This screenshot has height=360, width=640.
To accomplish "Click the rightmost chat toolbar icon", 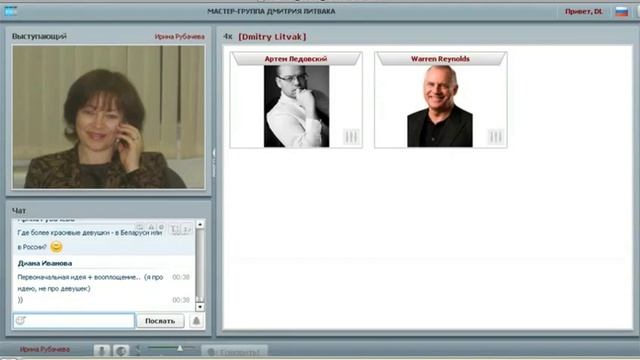I will click(x=187, y=229).
